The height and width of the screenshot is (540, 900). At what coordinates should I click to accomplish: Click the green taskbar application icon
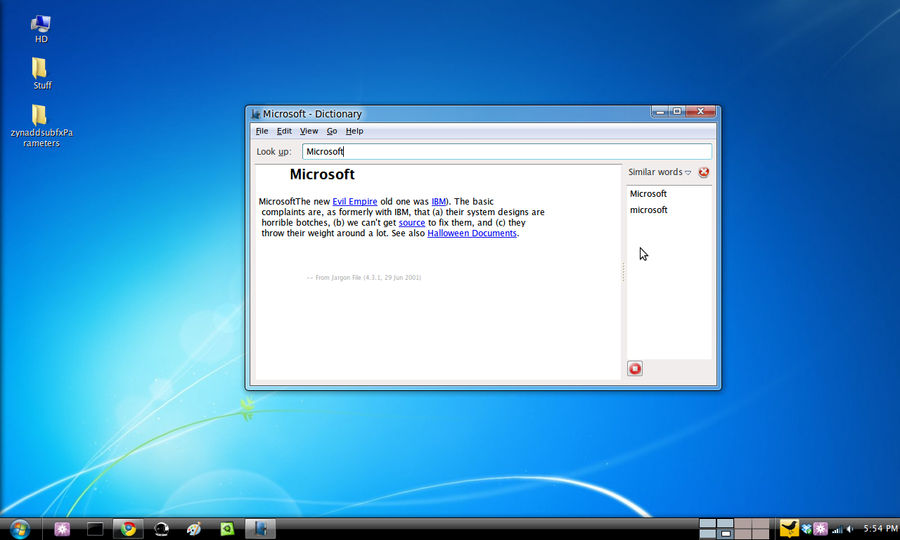(227, 529)
